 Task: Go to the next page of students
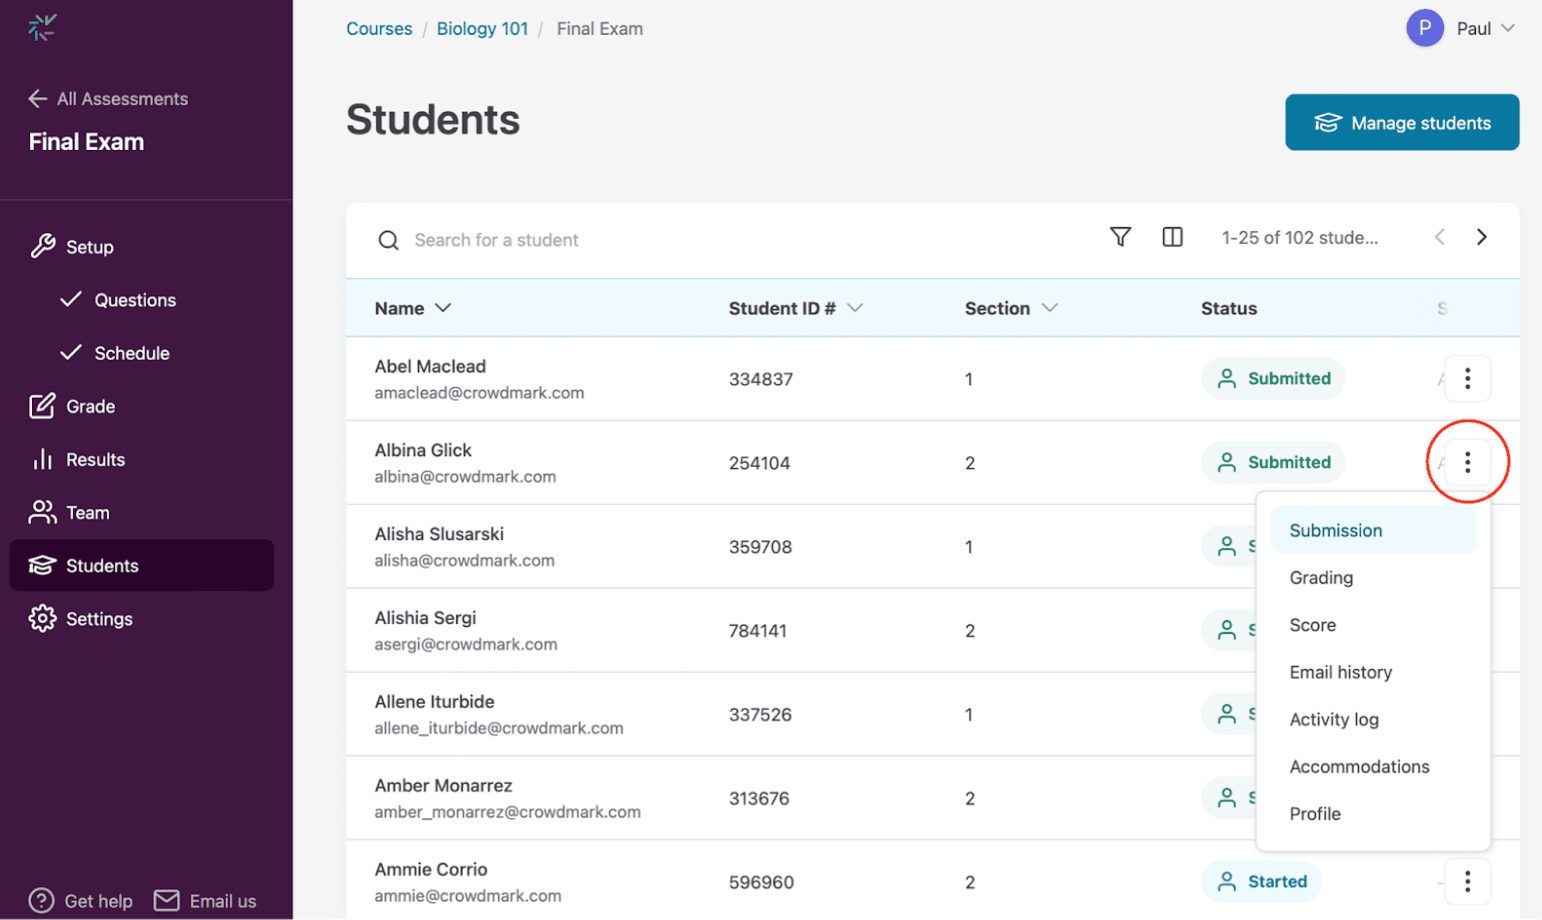pyautogui.click(x=1482, y=237)
